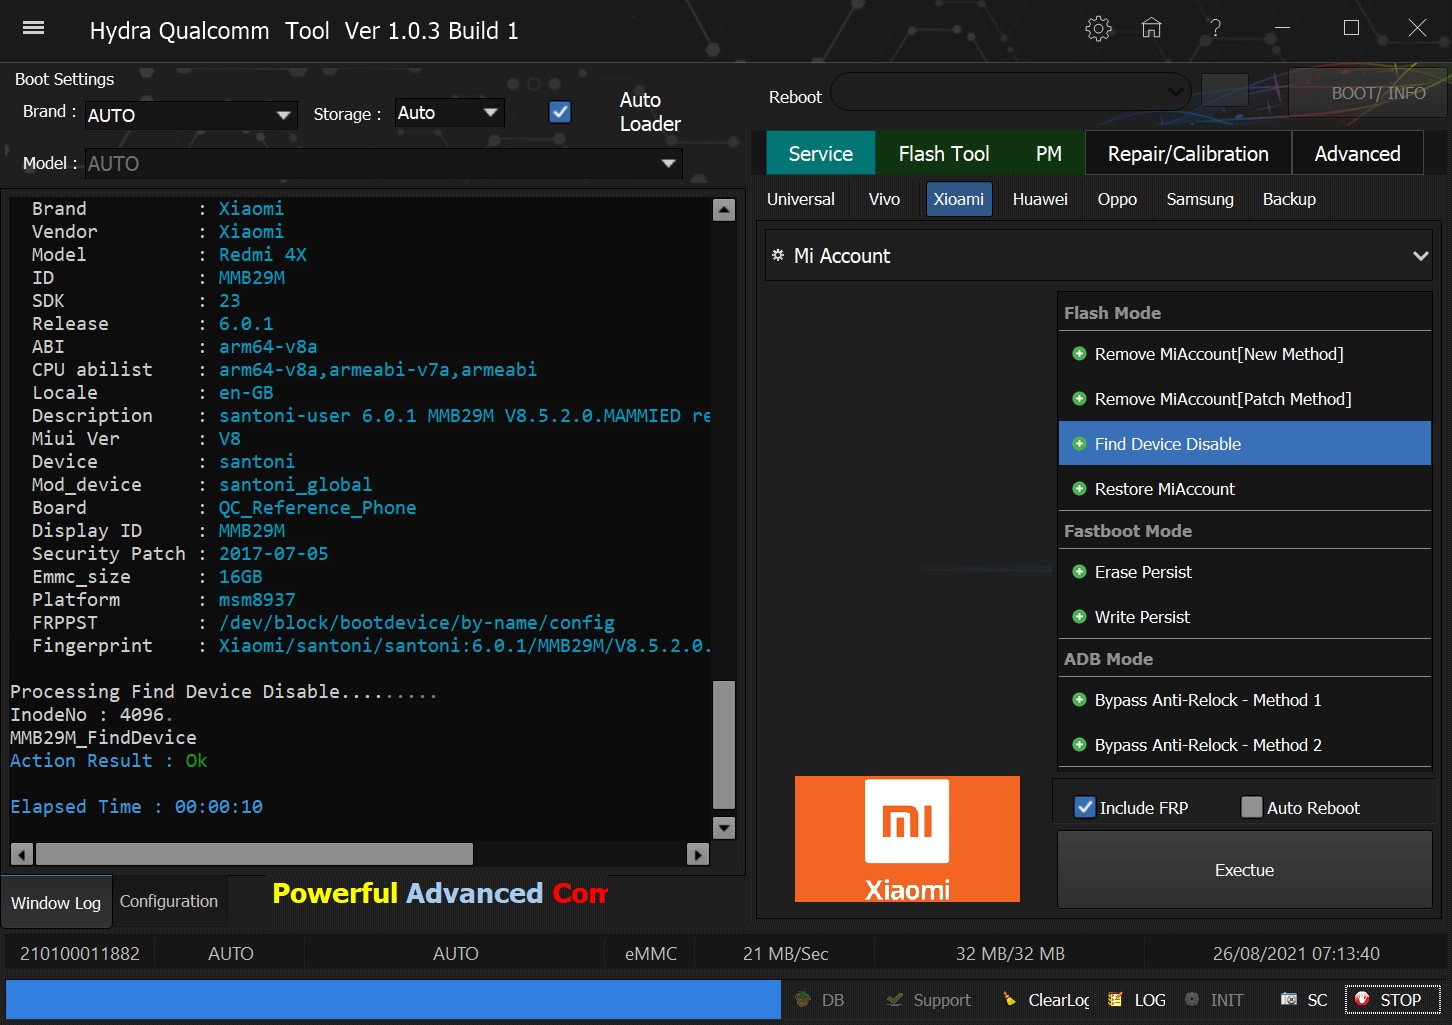Click the SC camera icon
The width and height of the screenshot is (1452, 1025).
click(1289, 999)
